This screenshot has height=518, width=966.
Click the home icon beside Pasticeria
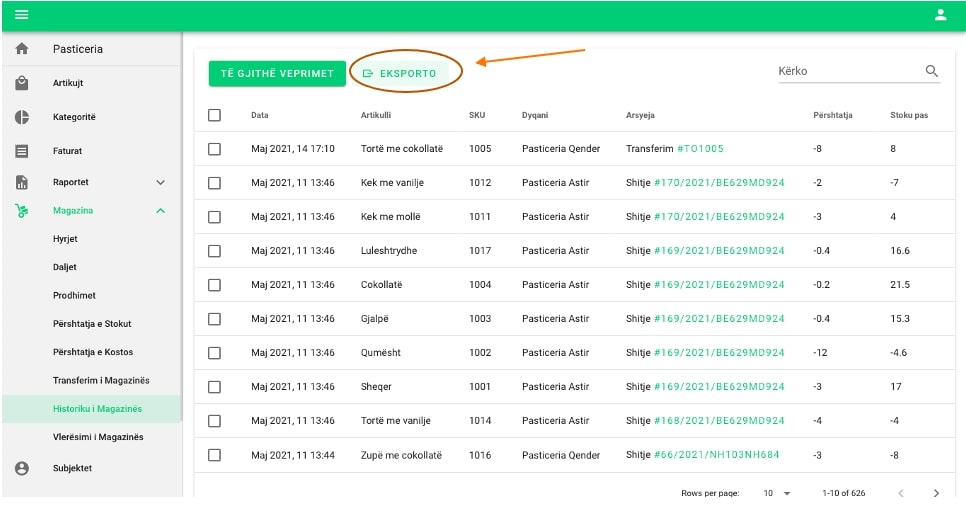(22, 49)
